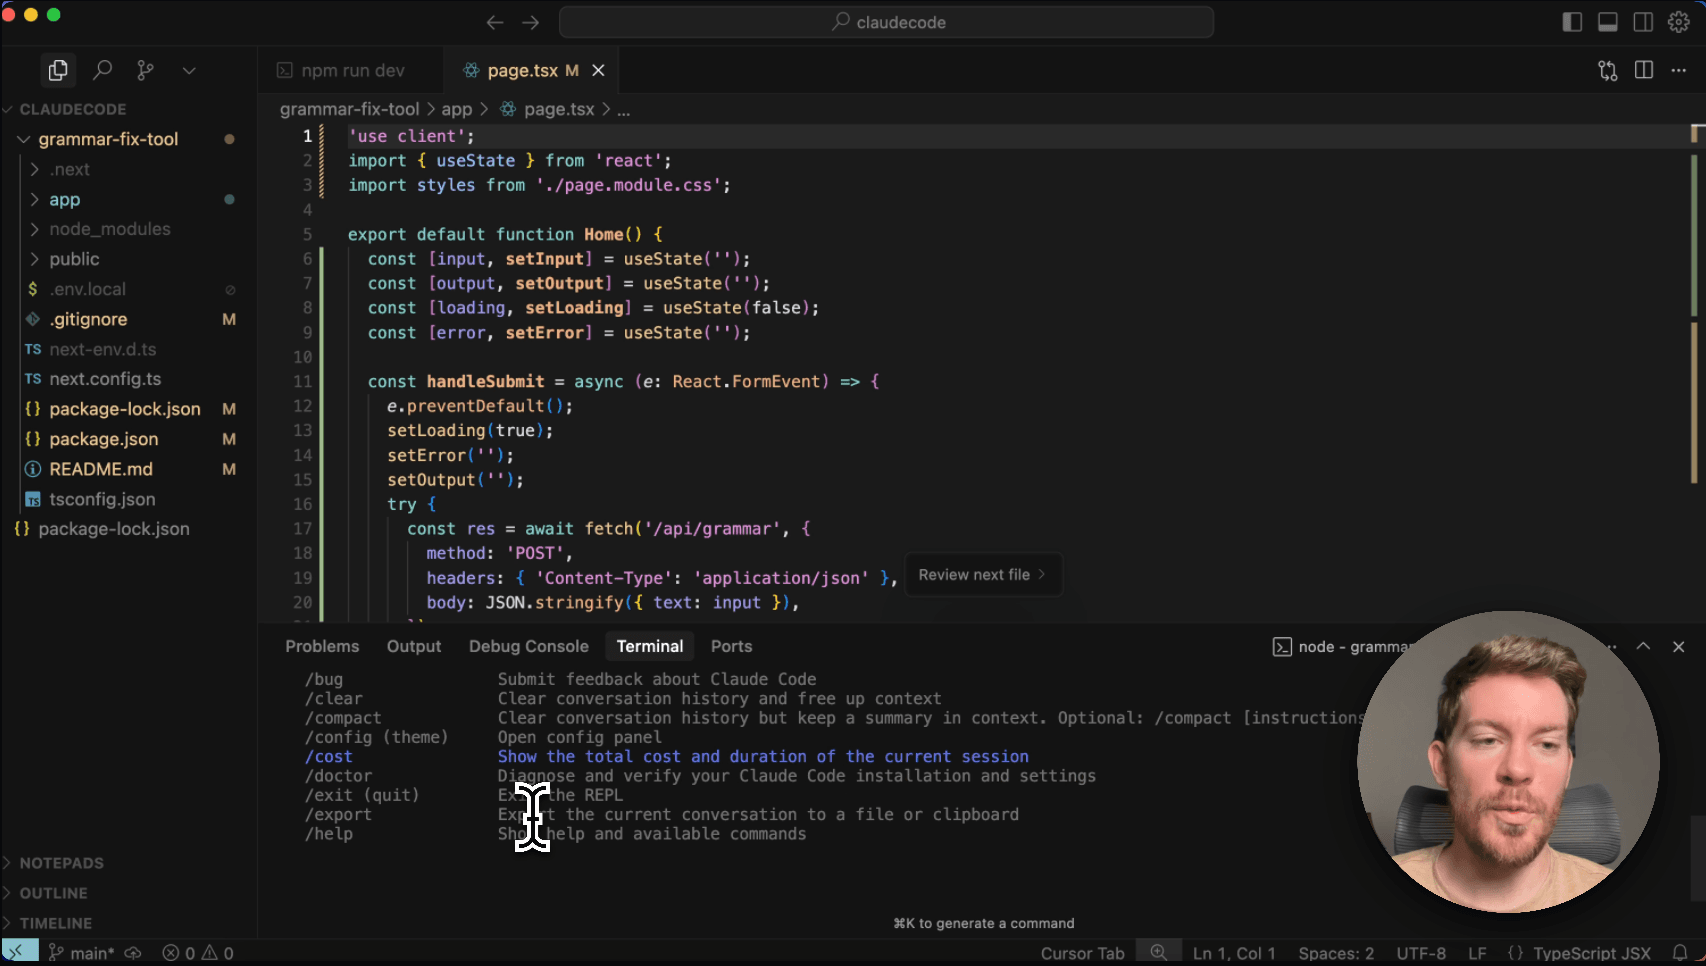Click the app breadcrumb segment
This screenshot has height=966, width=1706.
(x=456, y=109)
